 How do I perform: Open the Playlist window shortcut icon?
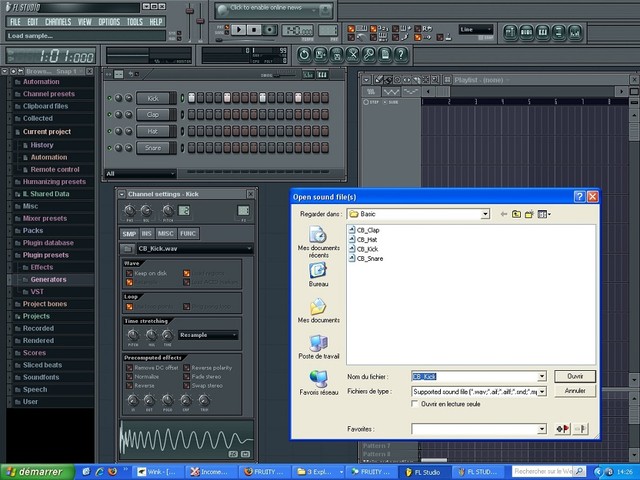pyautogui.click(x=510, y=32)
